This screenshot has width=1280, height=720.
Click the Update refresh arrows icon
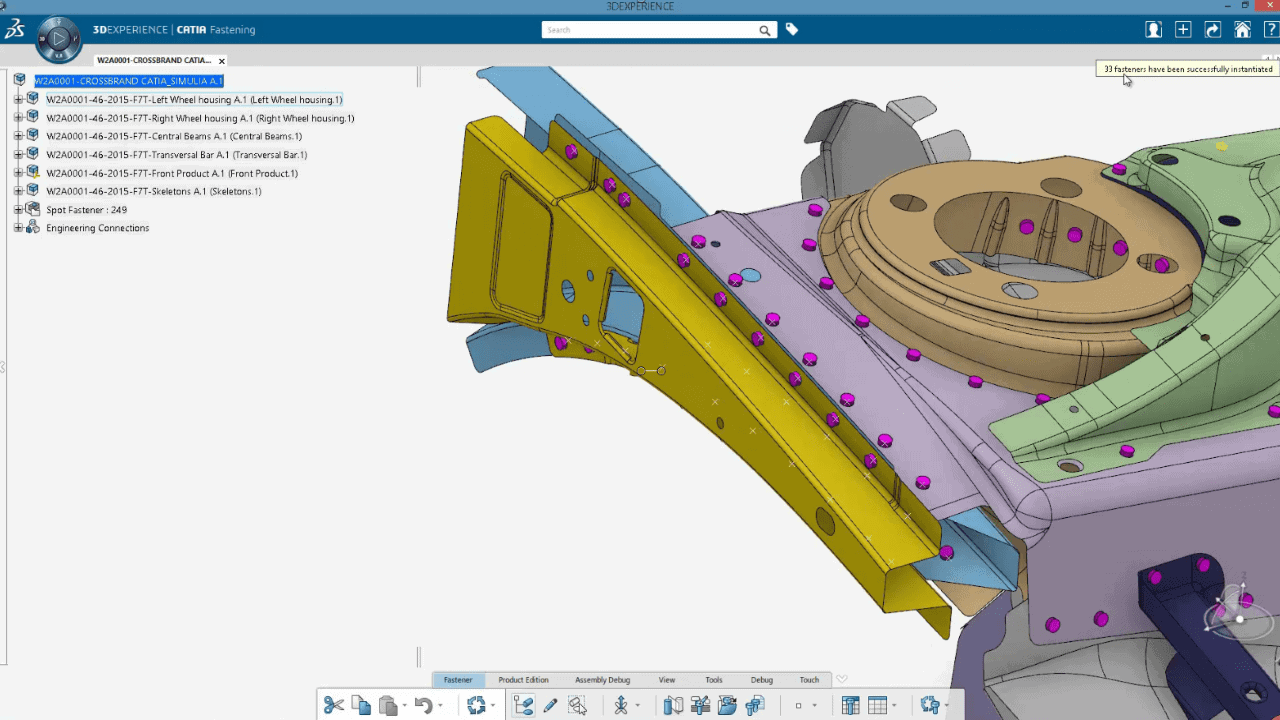click(476, 705)
